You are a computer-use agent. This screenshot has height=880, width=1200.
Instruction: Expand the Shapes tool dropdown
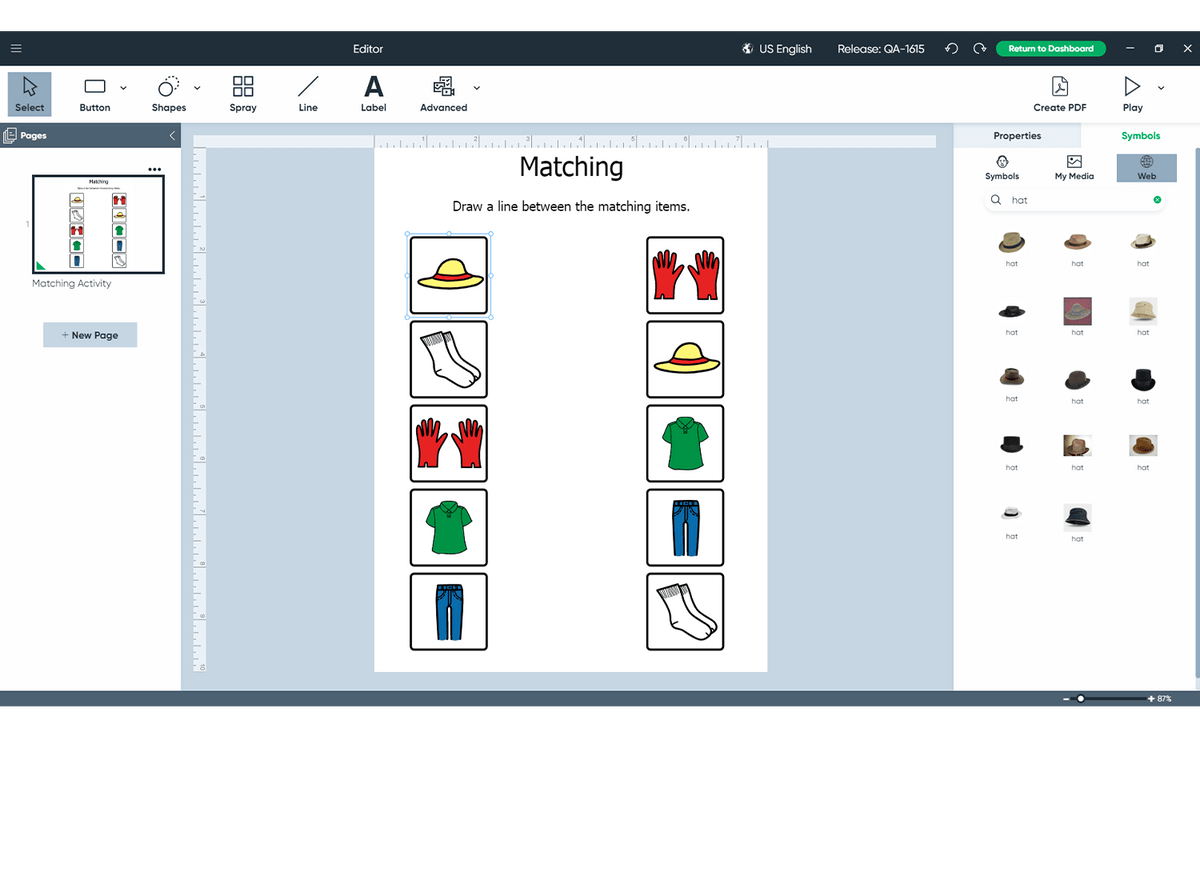(196, 87)
